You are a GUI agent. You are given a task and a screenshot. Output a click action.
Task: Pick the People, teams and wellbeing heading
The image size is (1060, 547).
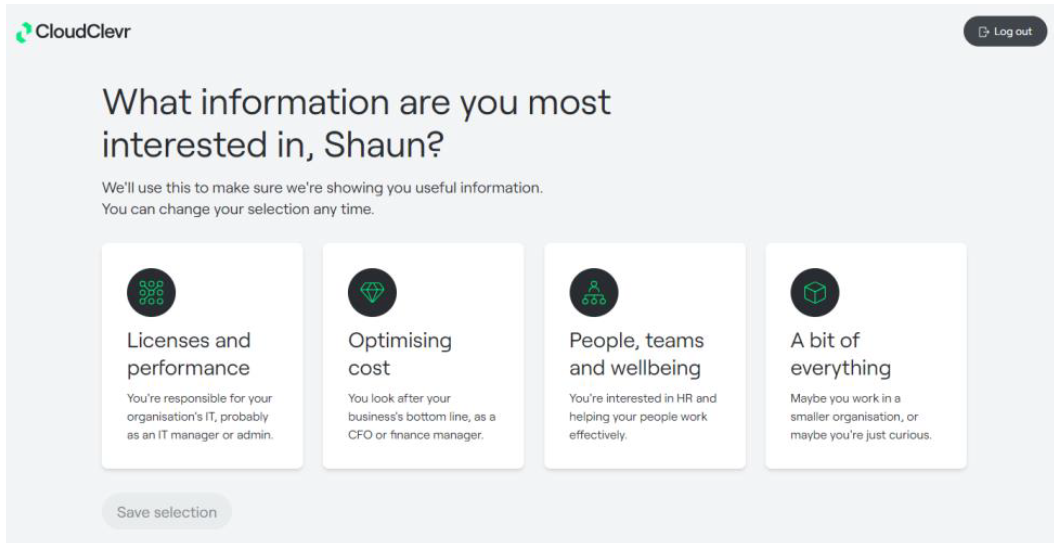click(x=636, y=354)
